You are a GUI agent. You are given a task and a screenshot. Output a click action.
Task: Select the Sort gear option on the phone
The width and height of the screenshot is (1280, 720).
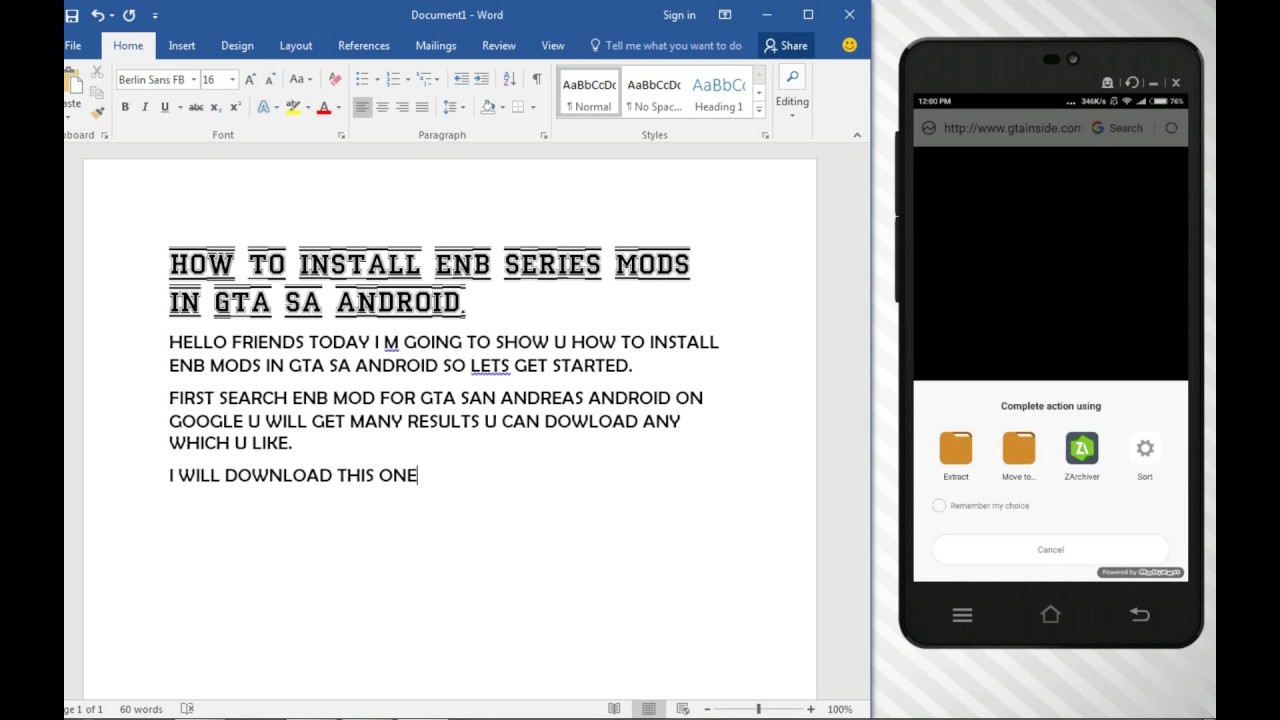(x=1145, y=448)
